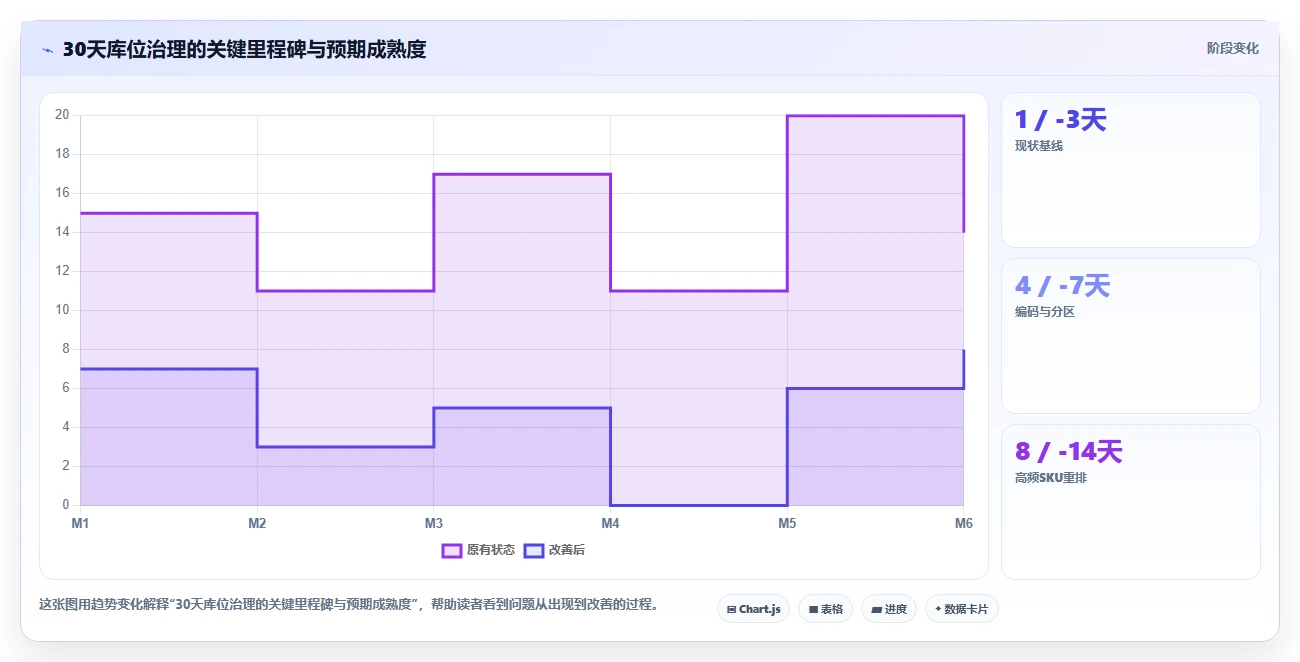Image resolution: width=1300 pixels, height=662 pixels.
Task: Click the 4 / -7天 value
Action: tap(1062, 286)
